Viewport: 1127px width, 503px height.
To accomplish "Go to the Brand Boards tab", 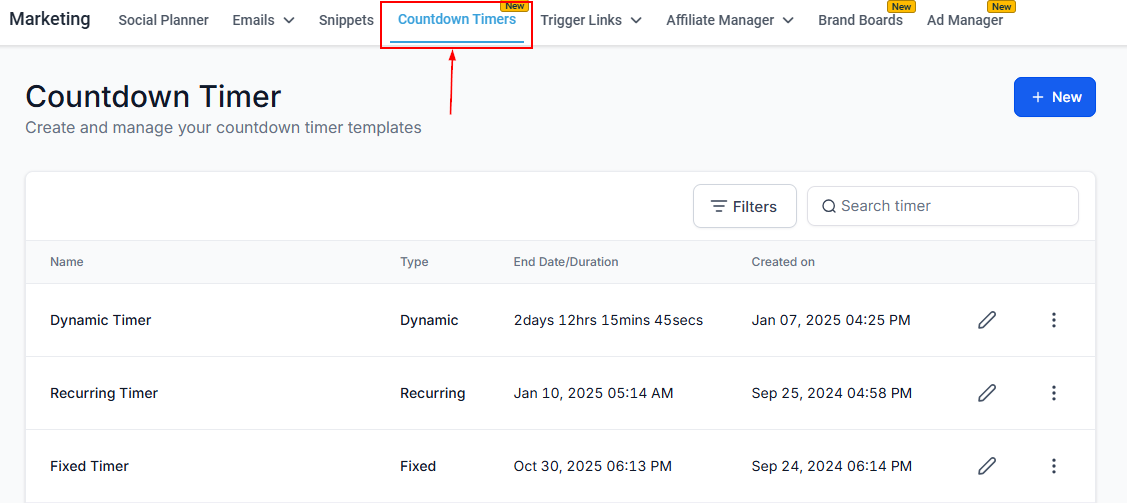I will pyautogui.click(x=860, y=20).
